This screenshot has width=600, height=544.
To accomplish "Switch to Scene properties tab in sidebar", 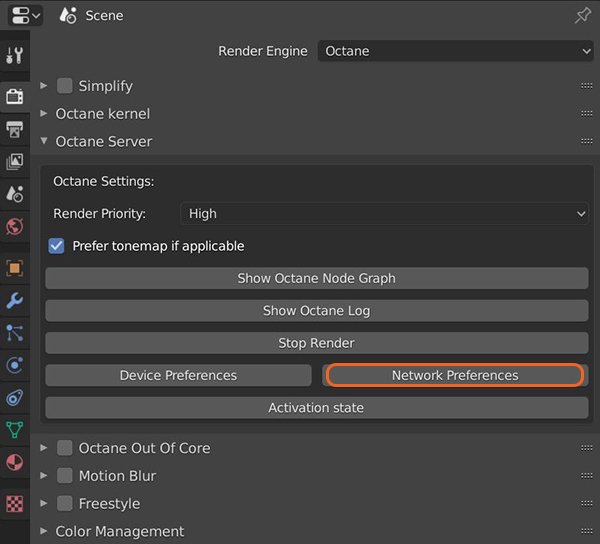I will click(x=15, y=194).
